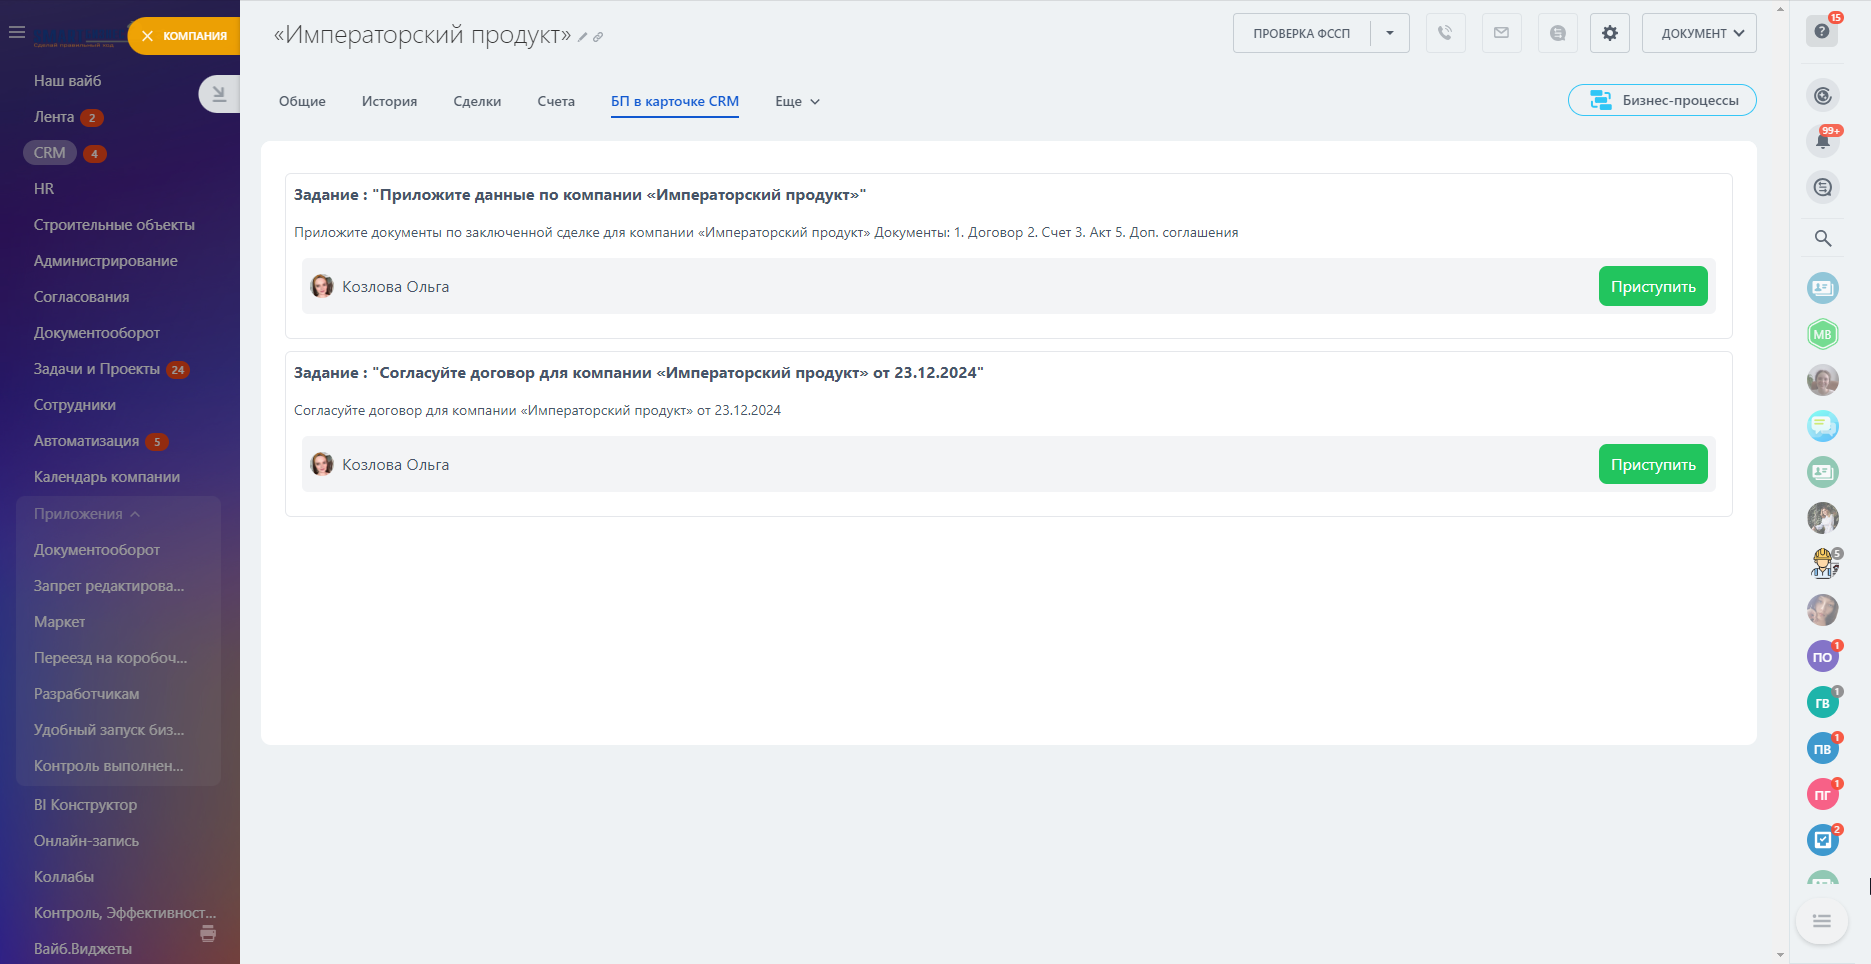This screenshot has width=1871, height=964.
Task: Open Вайб.Виджеты menu item
Action: (83, 949)
